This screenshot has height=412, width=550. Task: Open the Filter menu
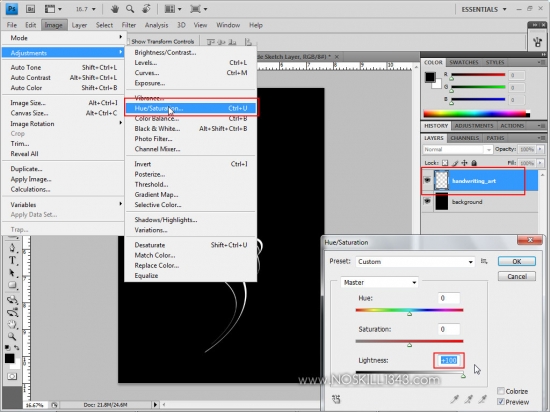click(x=129, y=25)
